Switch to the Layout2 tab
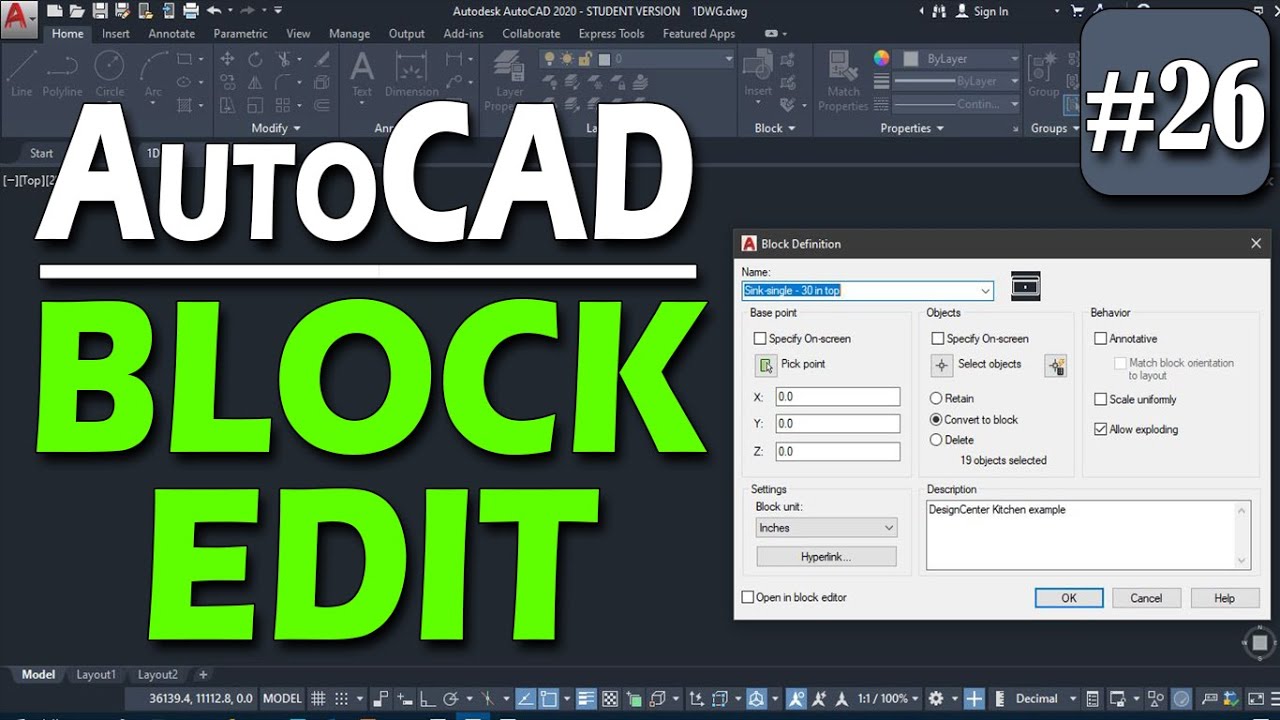Image resolution: width=1280 pixels, height=720 pixels. 158,675
